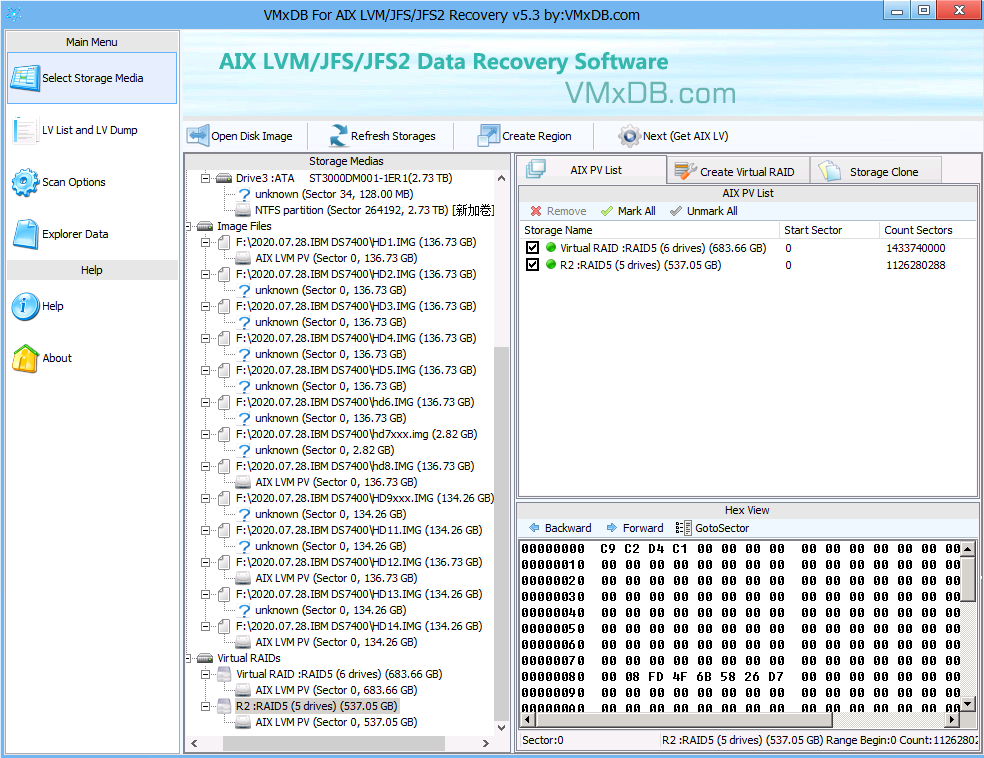Collapse the Drive3 ATA tree node
The width and height of the screenshot is (984, 758).
205,178
